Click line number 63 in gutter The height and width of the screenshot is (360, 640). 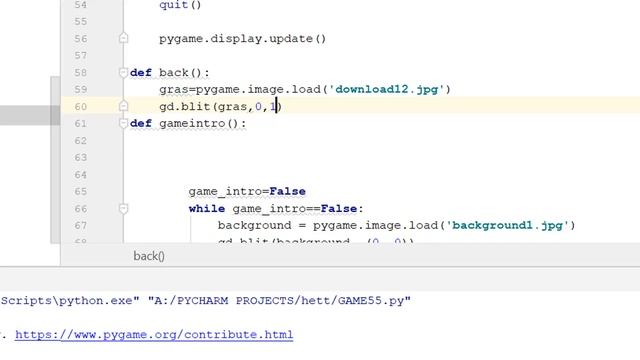tap(80, 158)
